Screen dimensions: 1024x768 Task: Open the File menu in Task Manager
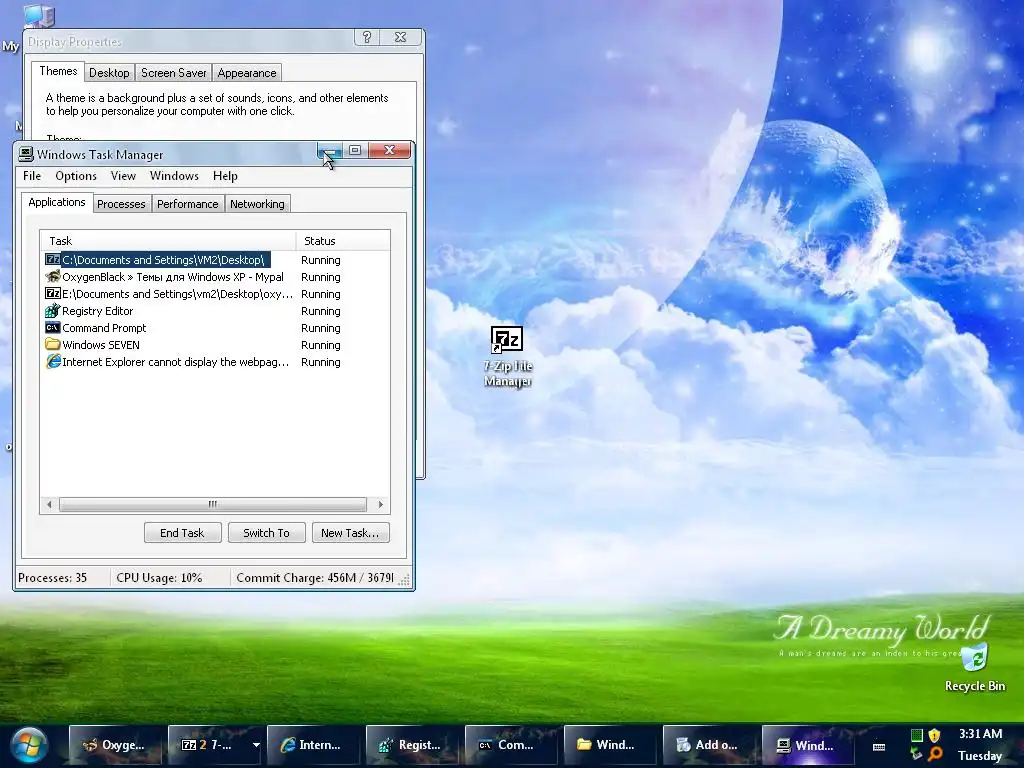(x=32, y=176)
